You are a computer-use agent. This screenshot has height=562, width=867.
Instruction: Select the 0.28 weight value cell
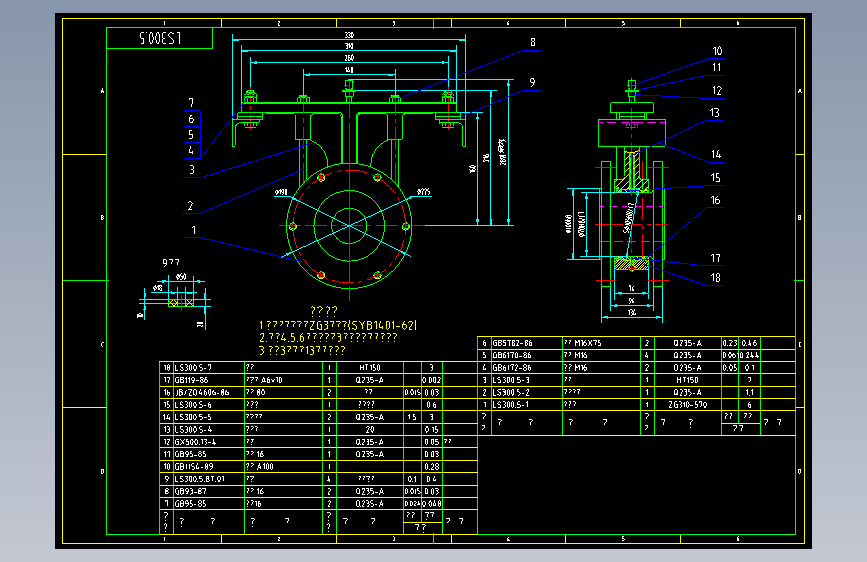click(432, 466)
